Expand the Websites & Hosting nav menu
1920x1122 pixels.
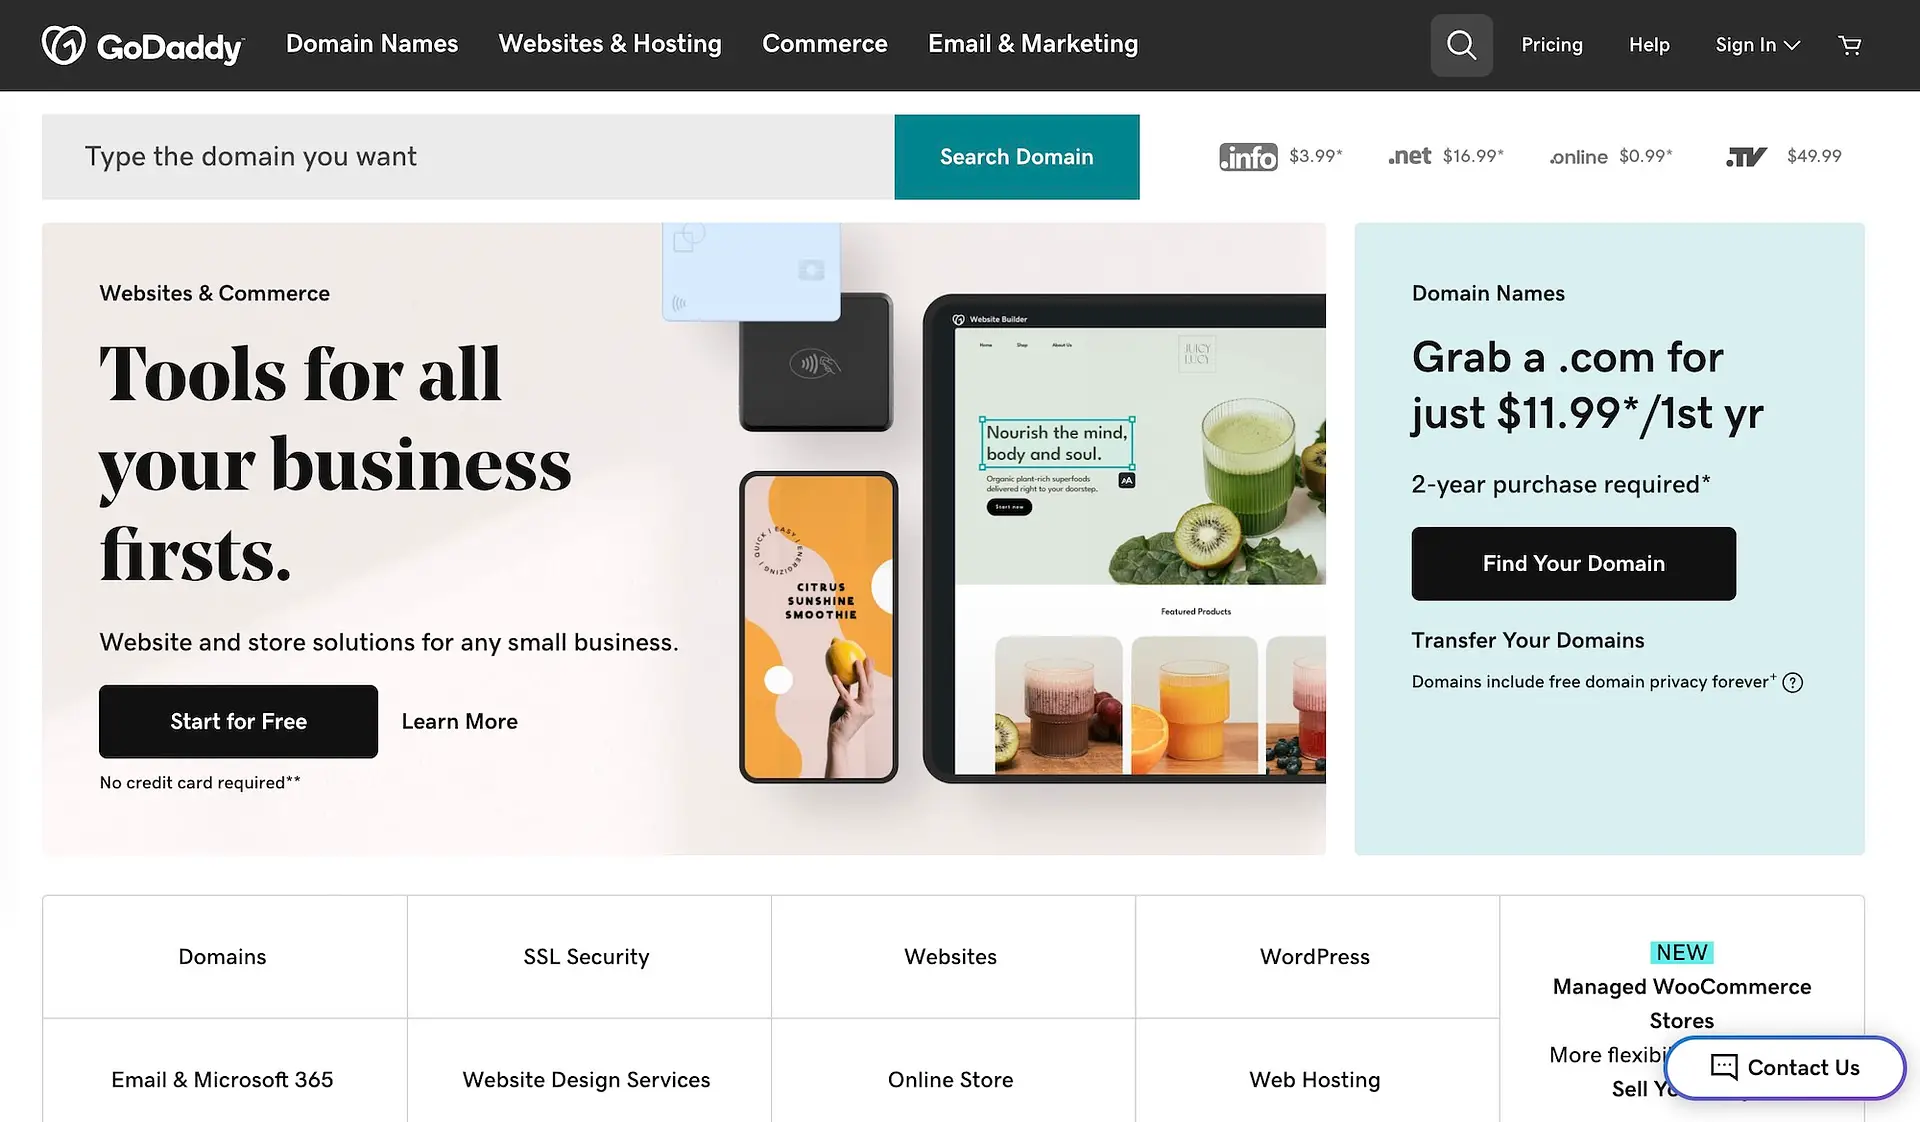pos(610,43)
